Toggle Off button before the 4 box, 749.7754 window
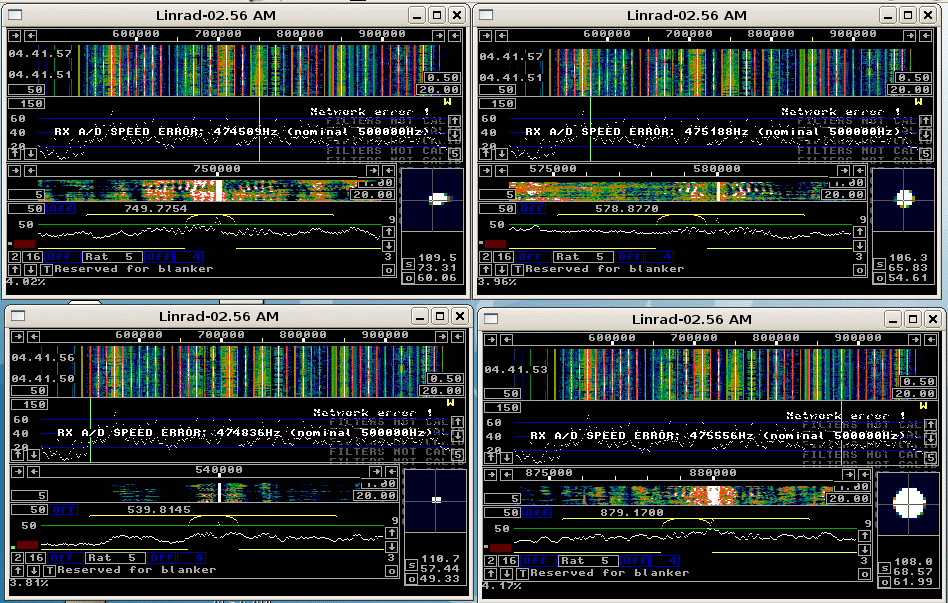Image resolution: width=948 pixels, height=603 pixels. [160, 257]
